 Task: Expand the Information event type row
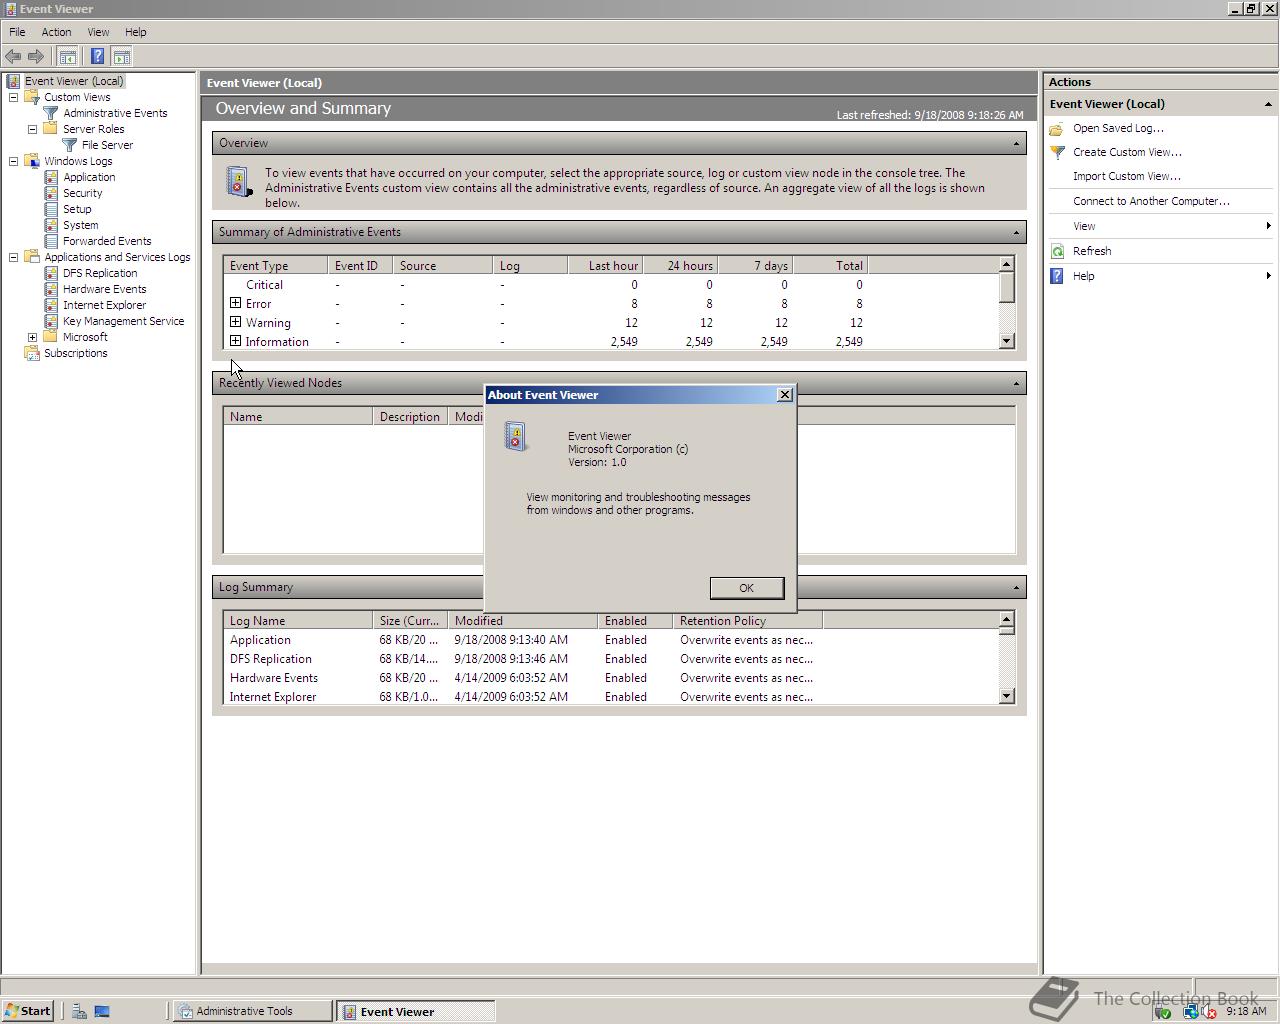[236, 341]
